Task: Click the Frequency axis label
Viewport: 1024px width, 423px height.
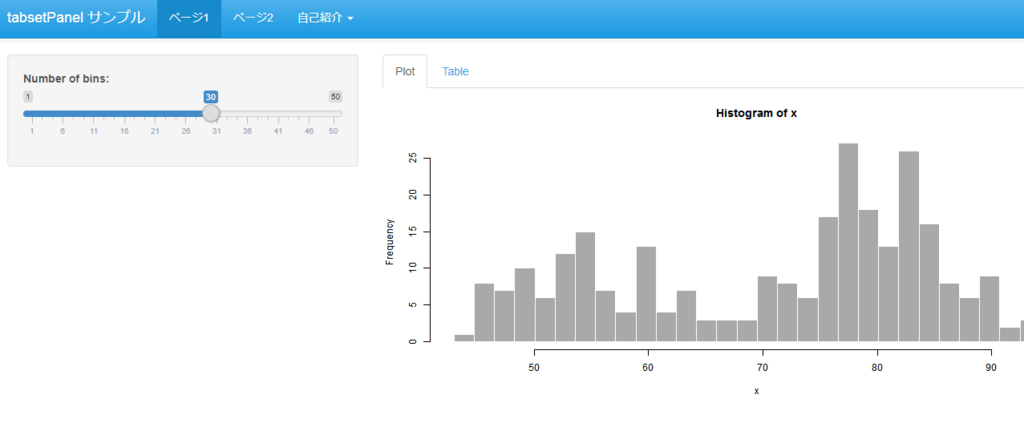Action: tap(390, 242)
